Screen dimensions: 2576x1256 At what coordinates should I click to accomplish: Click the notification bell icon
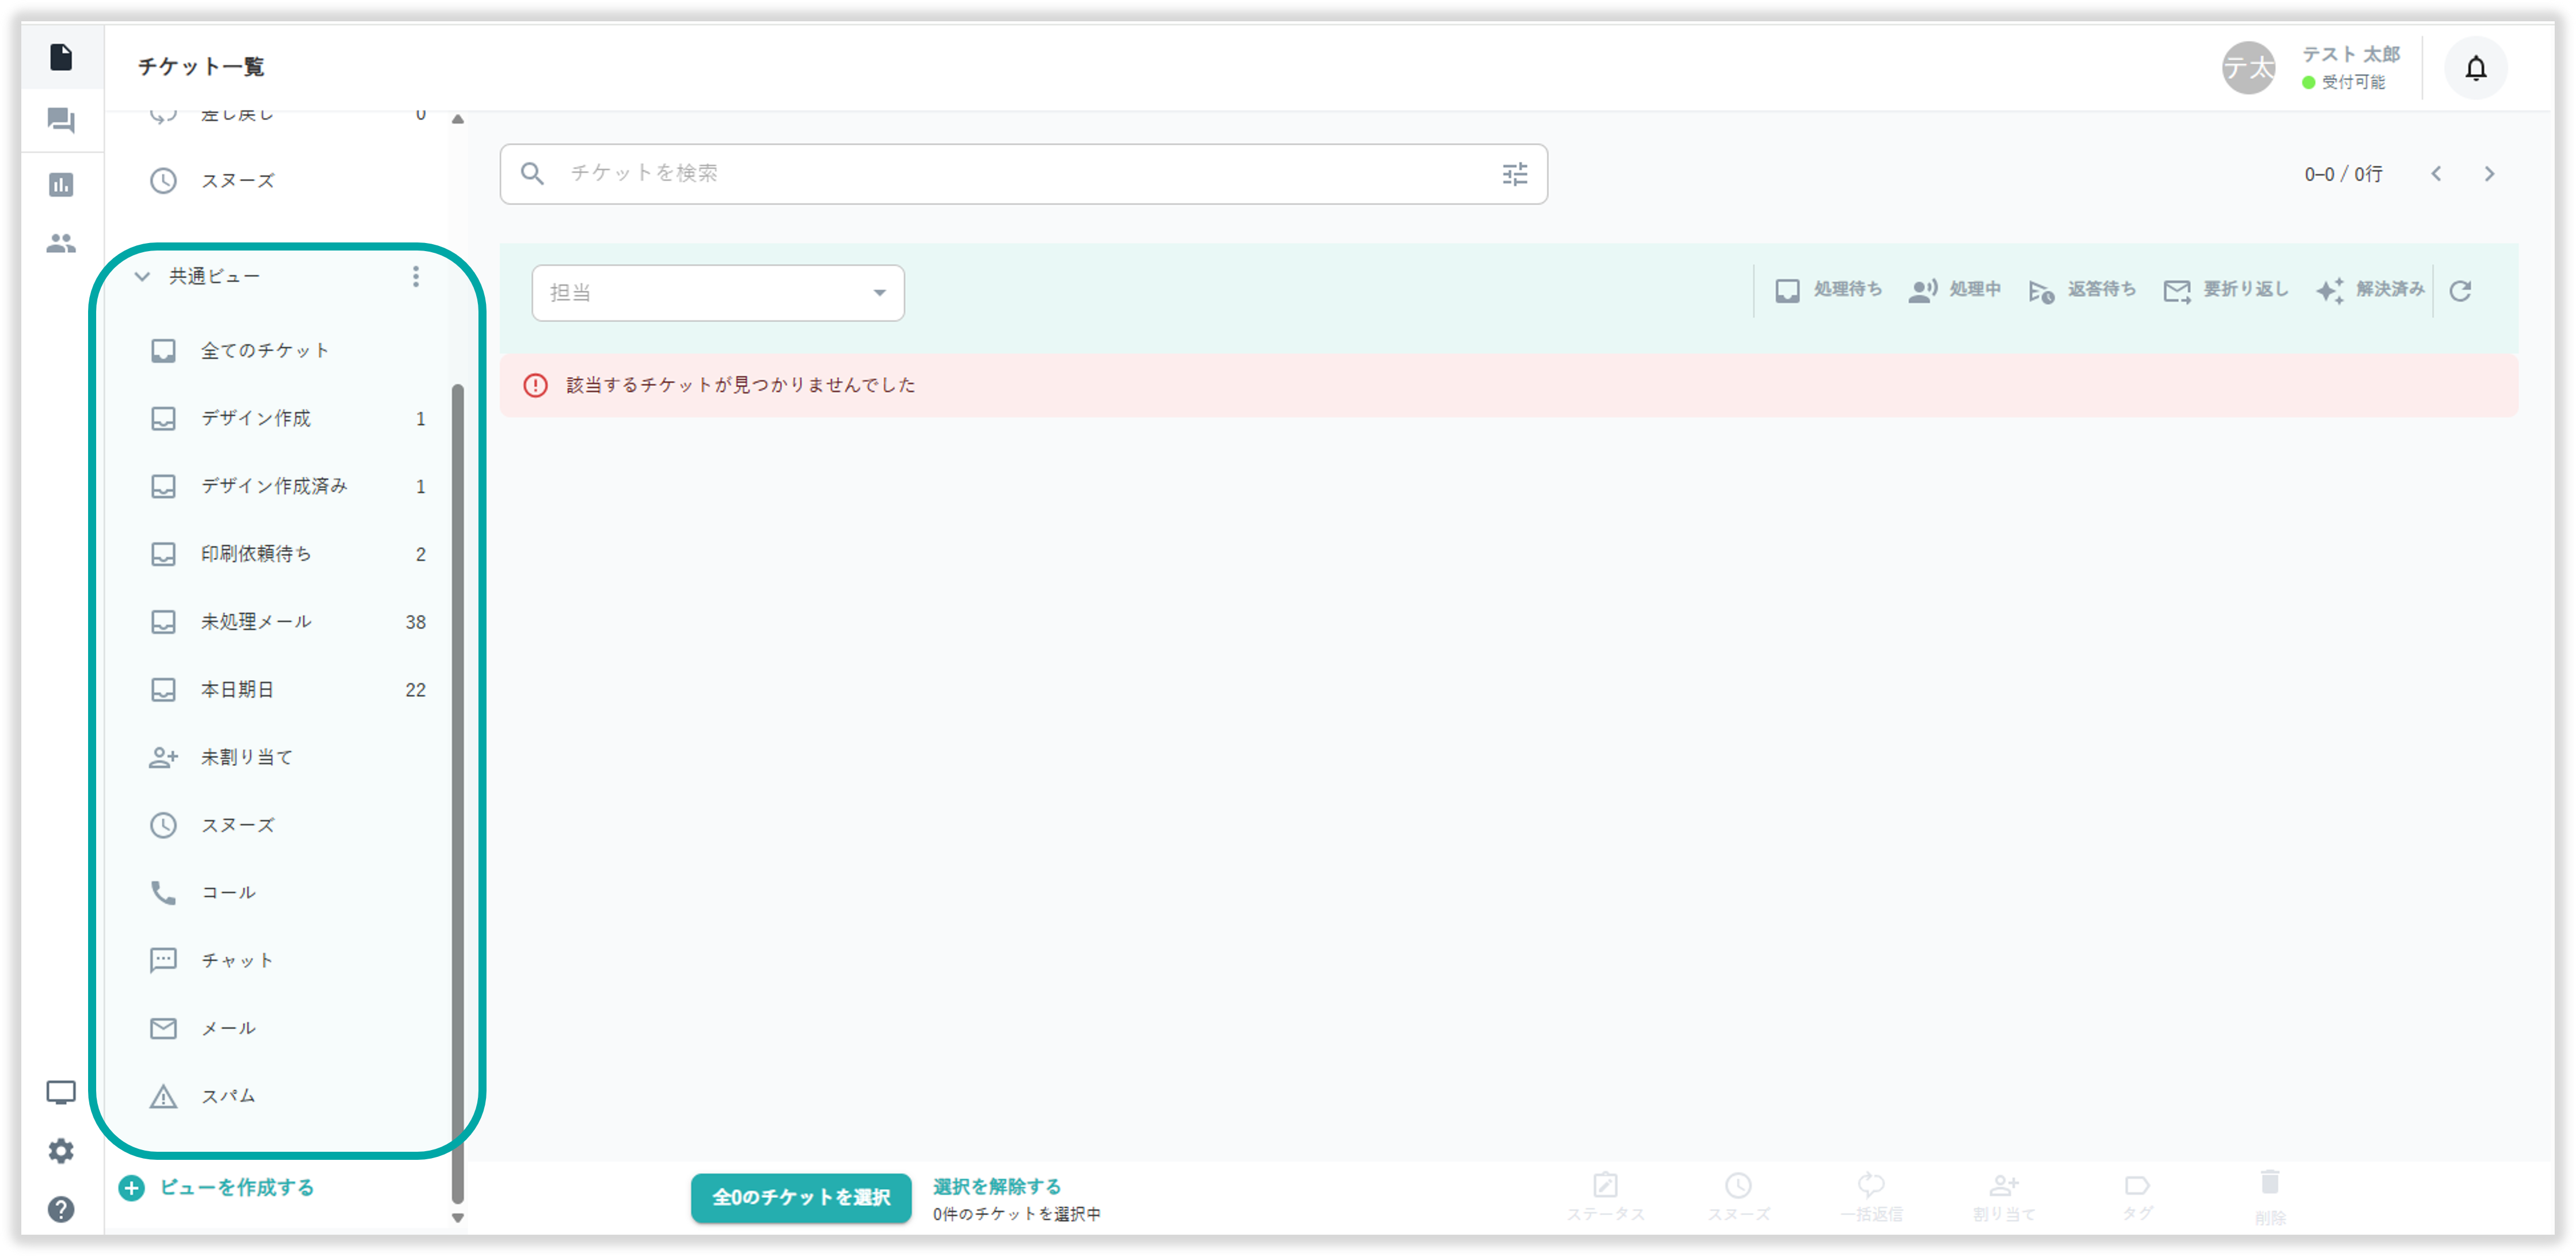tap(2475, 68)
